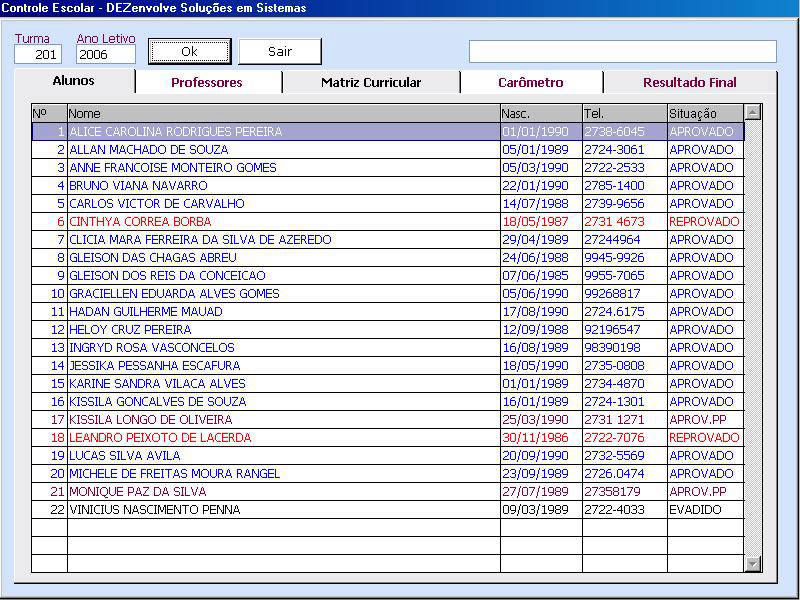Click the Ok button
The width and height of the screenshot is (800, 600).
point(189,51)
